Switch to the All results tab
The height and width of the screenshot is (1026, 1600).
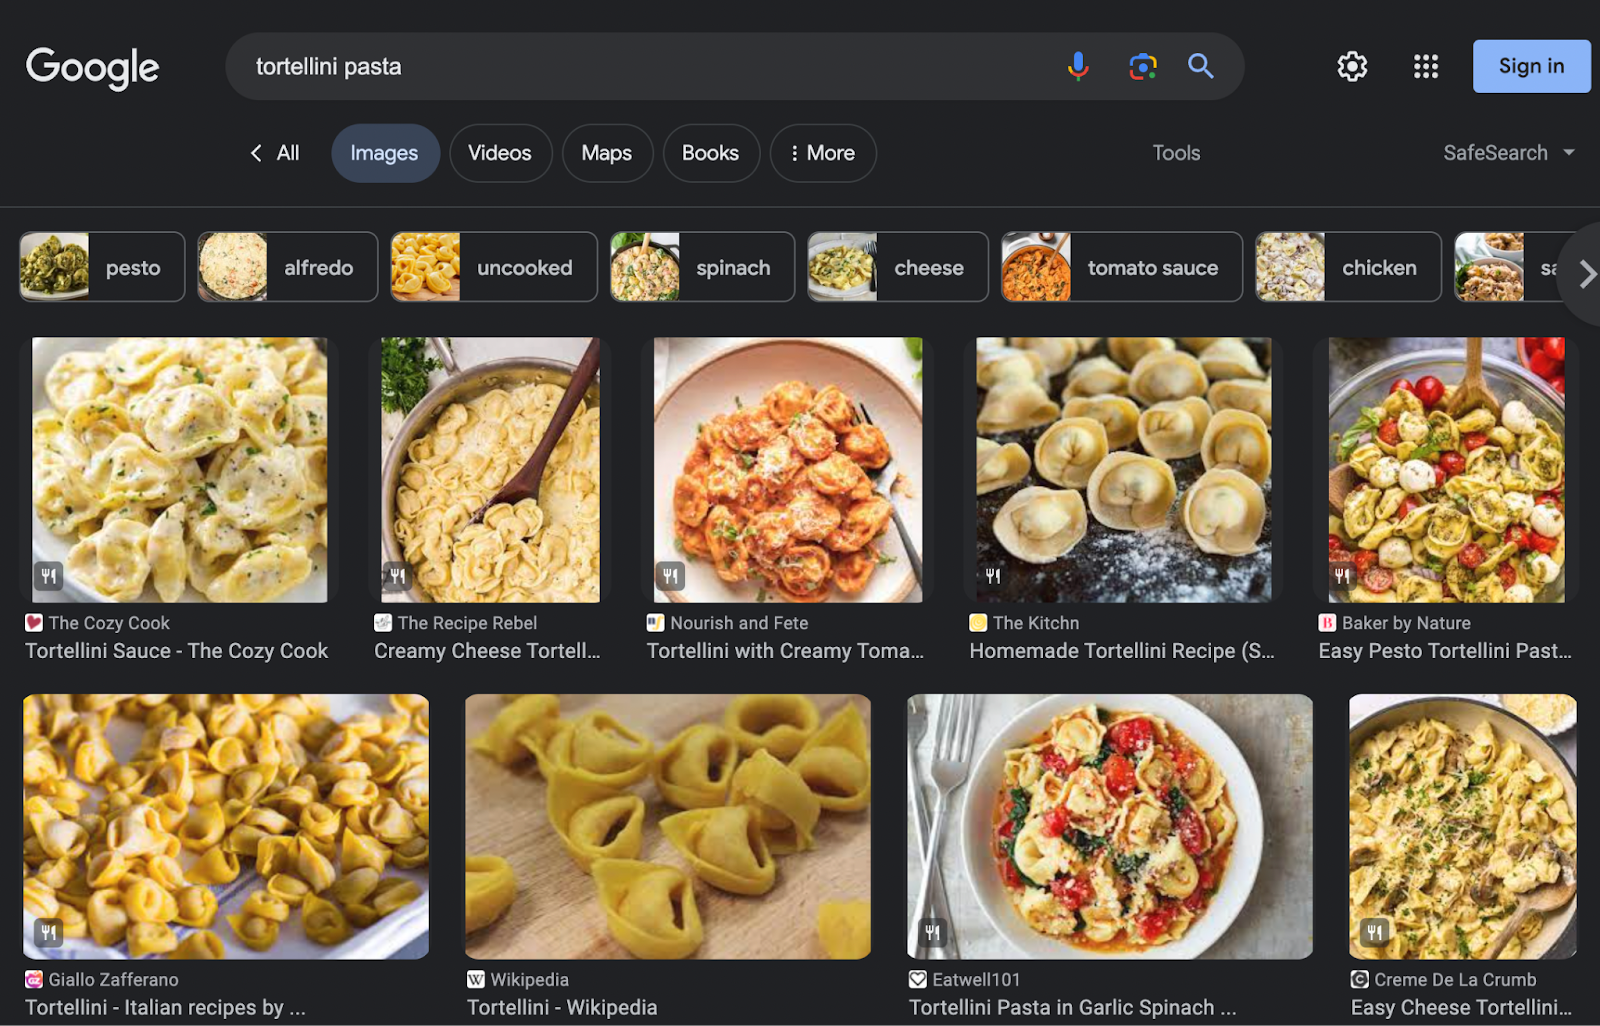point(288,153)
